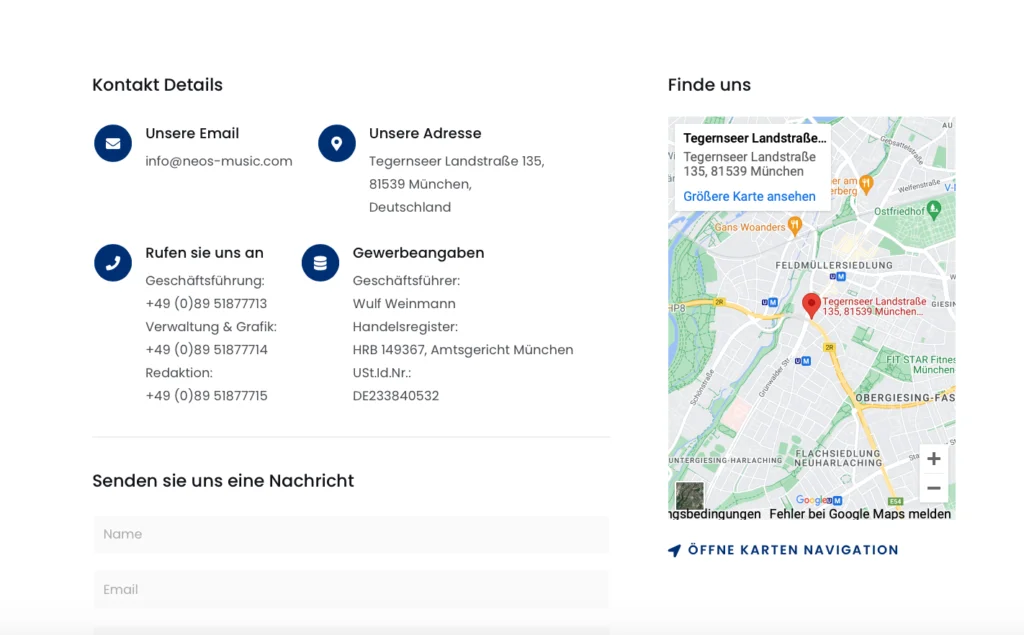1024x635 pixels.
Task: Click the envelope email icon
Action: point(113,143)
